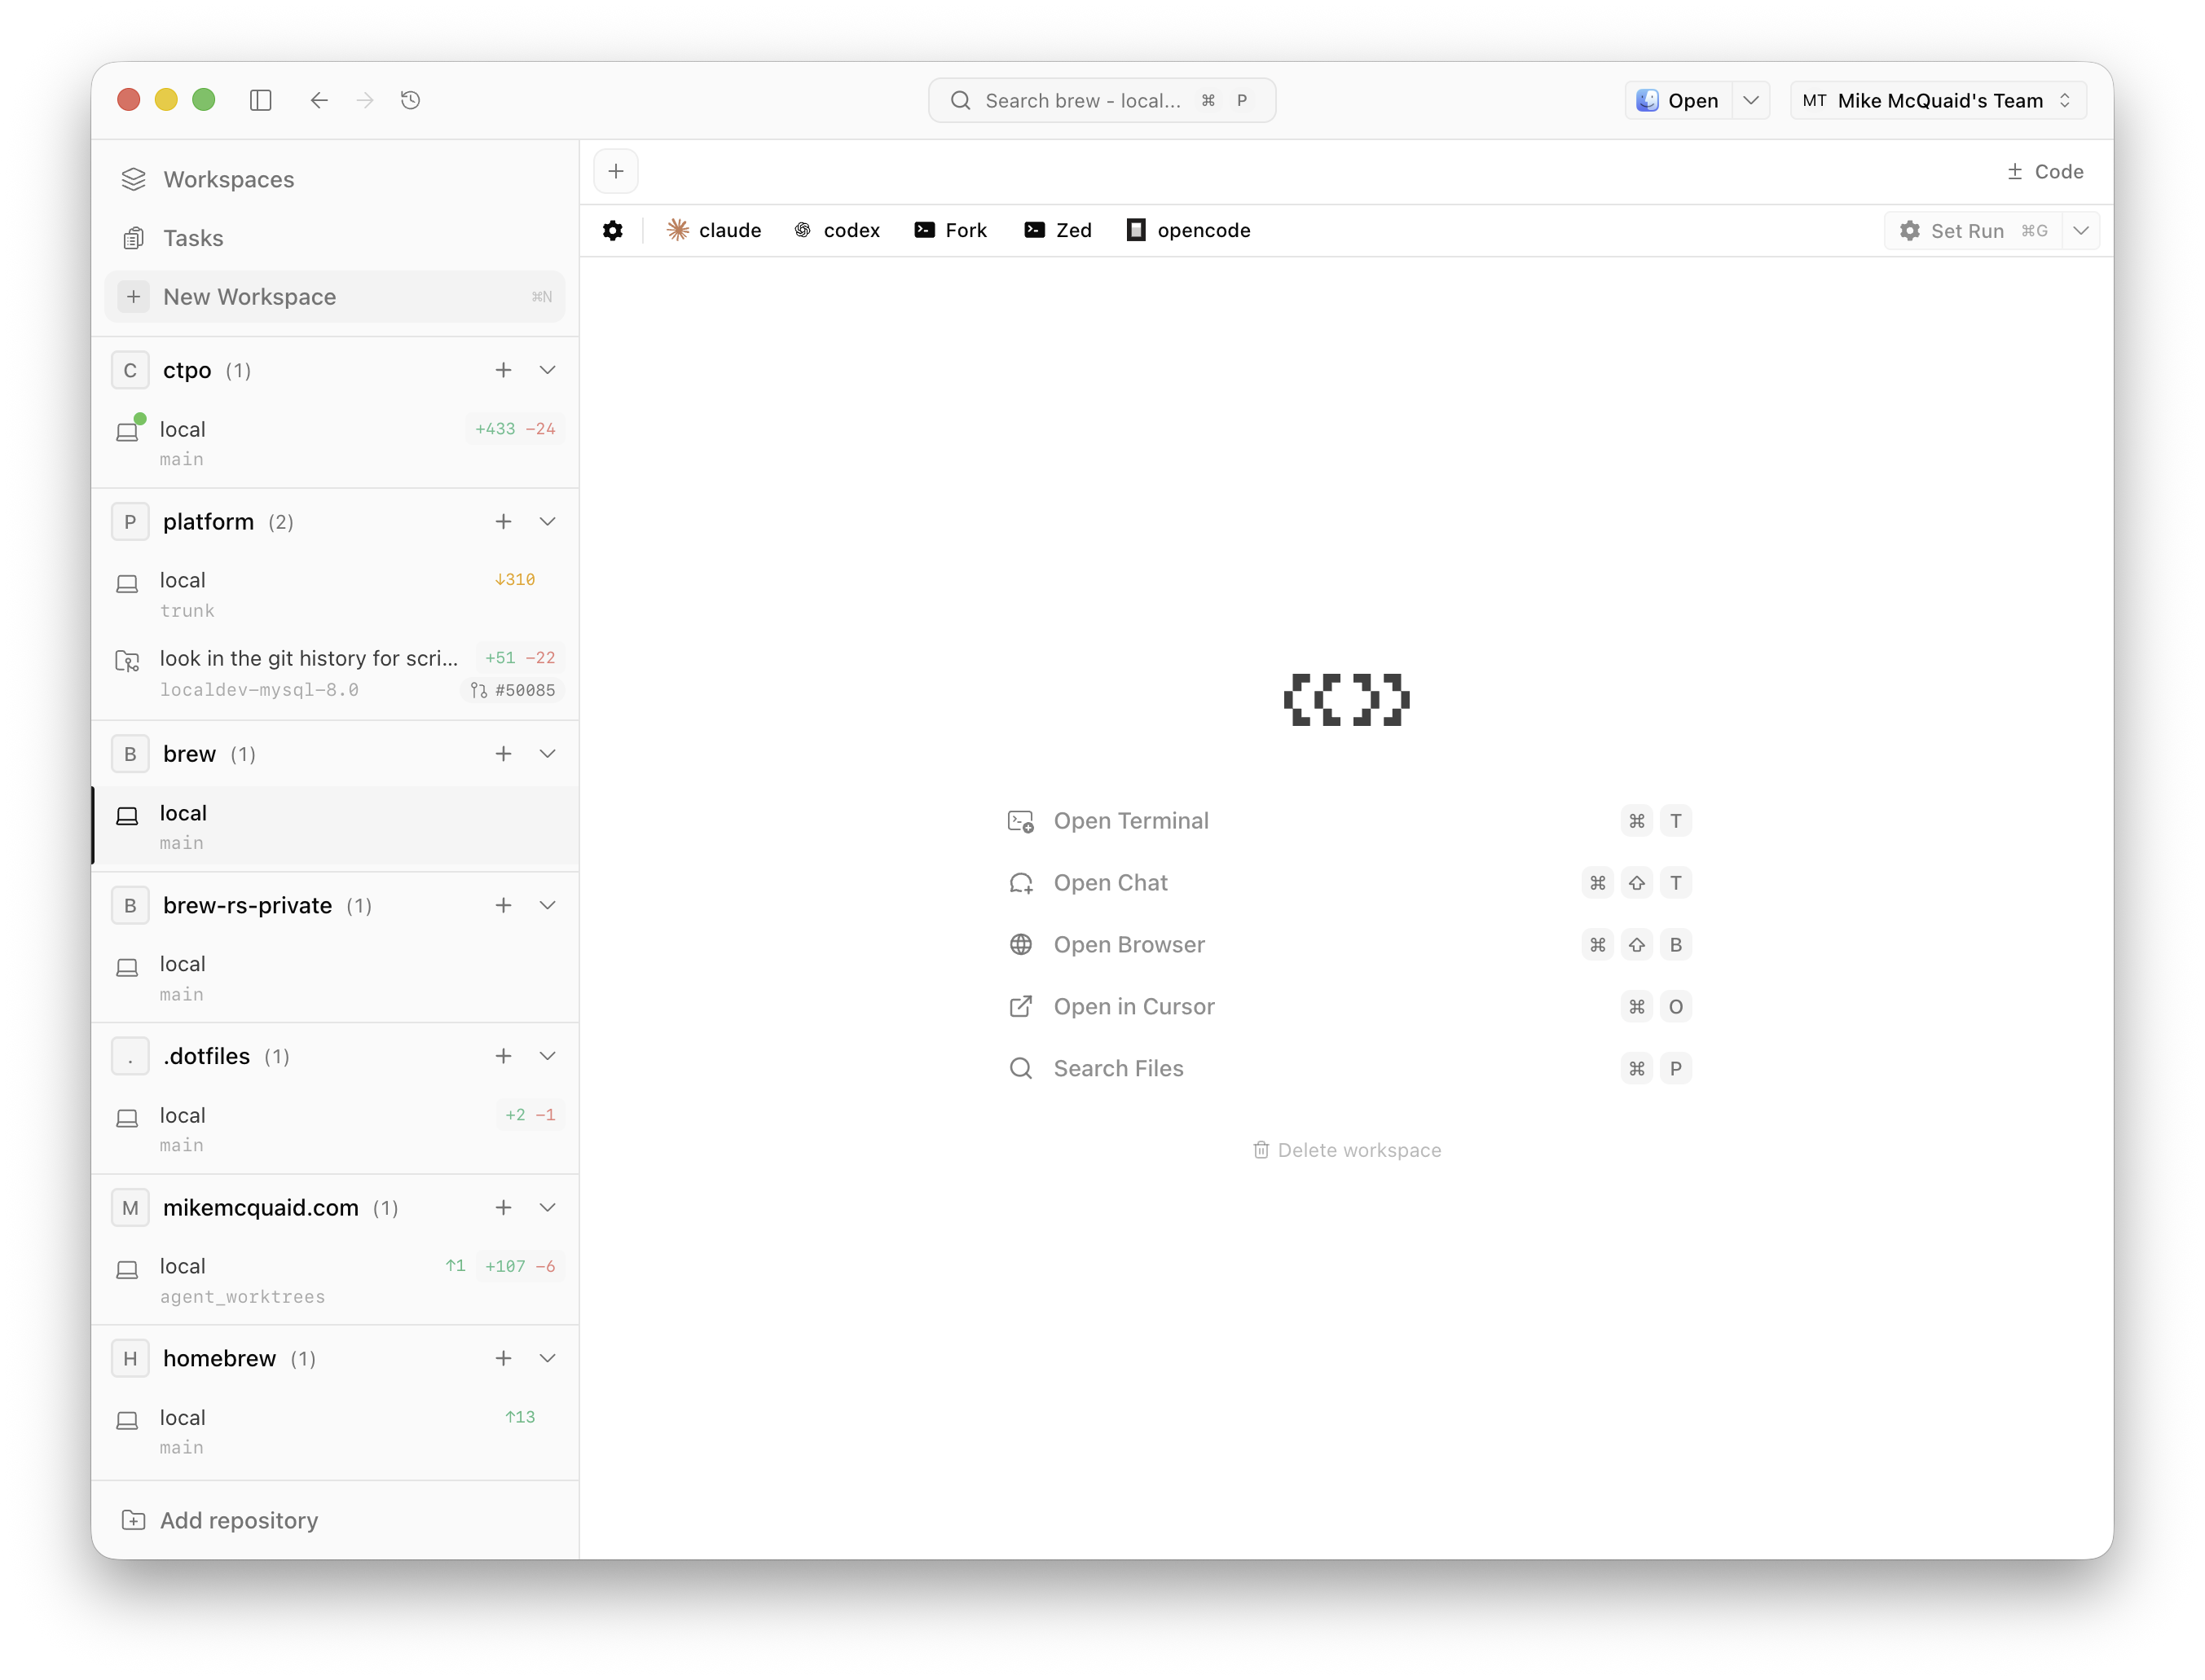This screenshot has width=2205, height=1680.
Task: Click the history clock icon
Action: click(410, 100)
